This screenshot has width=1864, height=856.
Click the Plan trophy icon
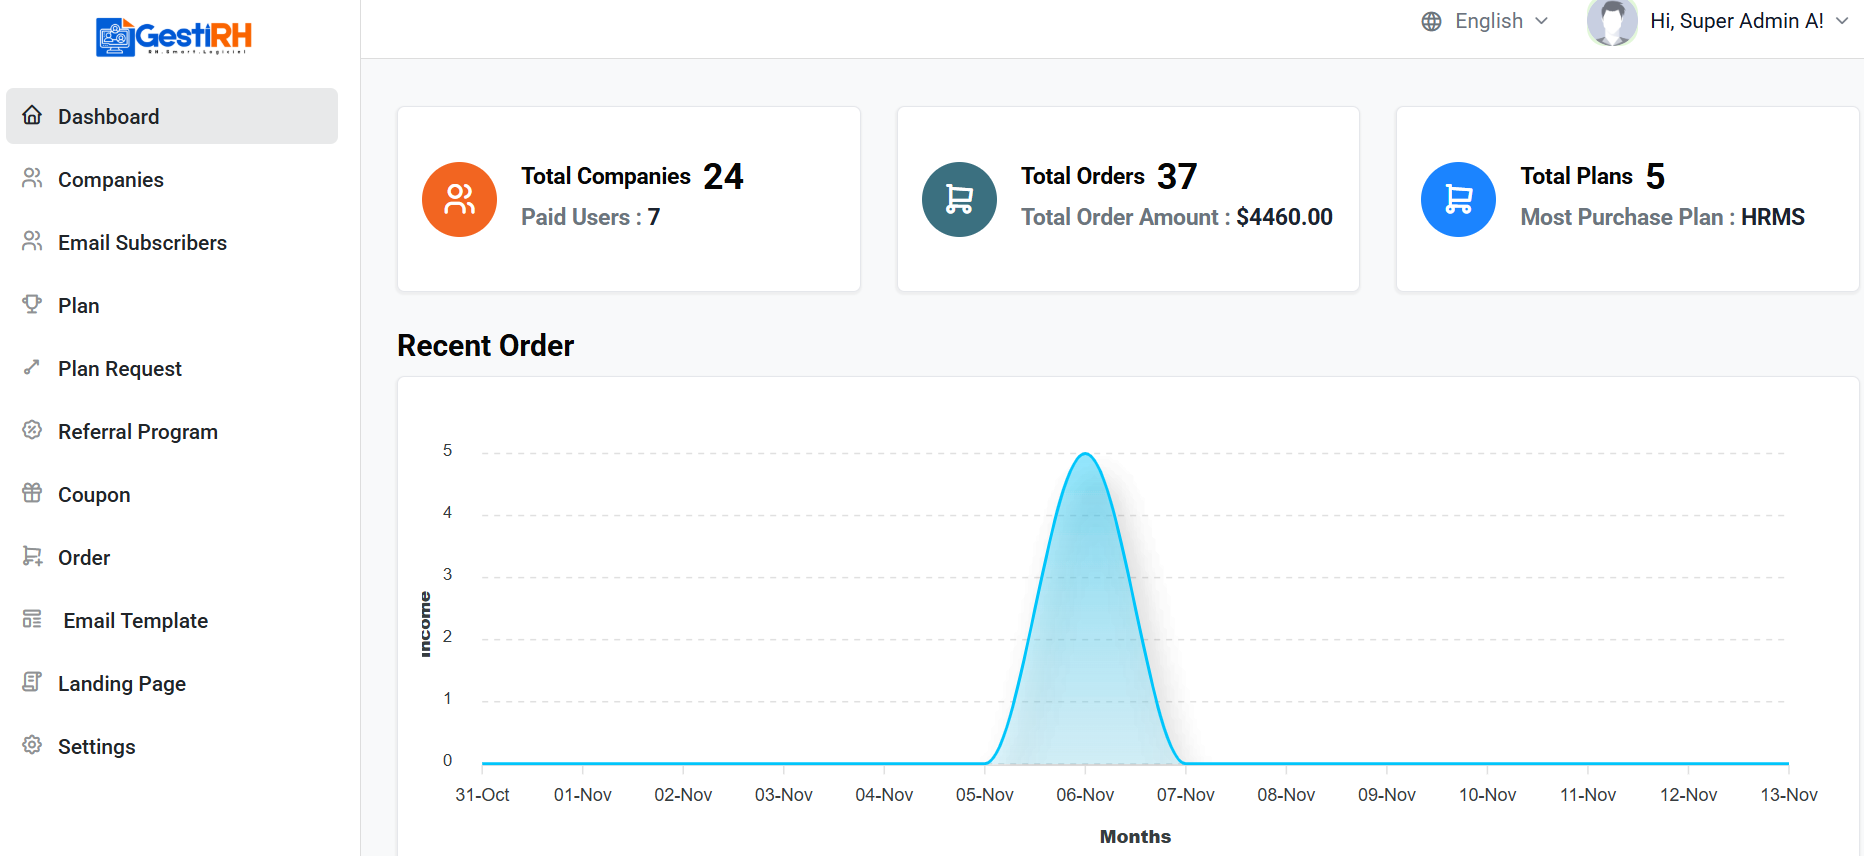pyautogui.click(x=32, y=304)
